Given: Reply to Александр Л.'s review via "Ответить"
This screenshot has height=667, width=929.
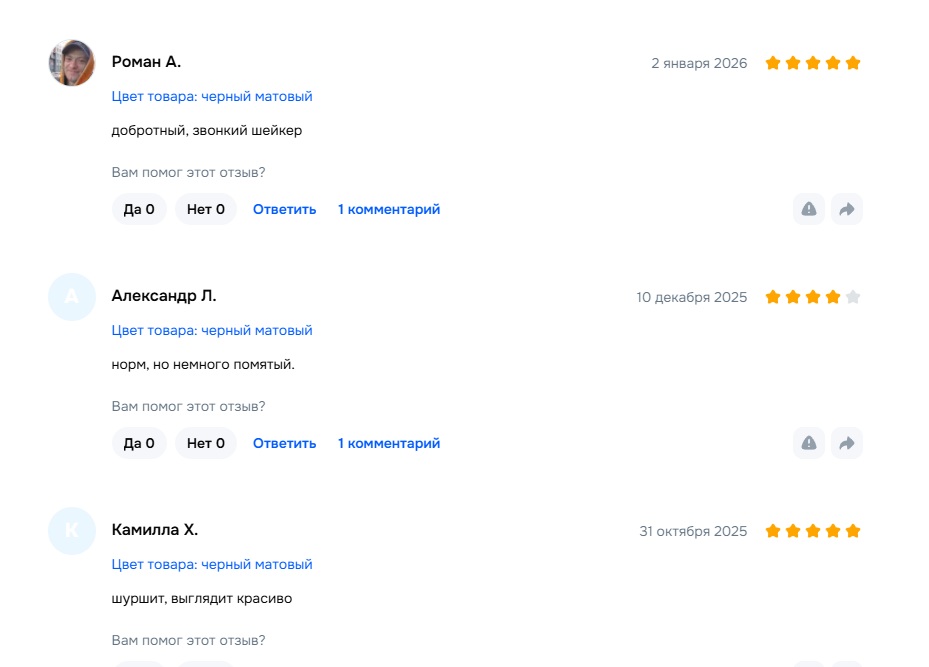Looking at the screenshot, I should point(284,443).
